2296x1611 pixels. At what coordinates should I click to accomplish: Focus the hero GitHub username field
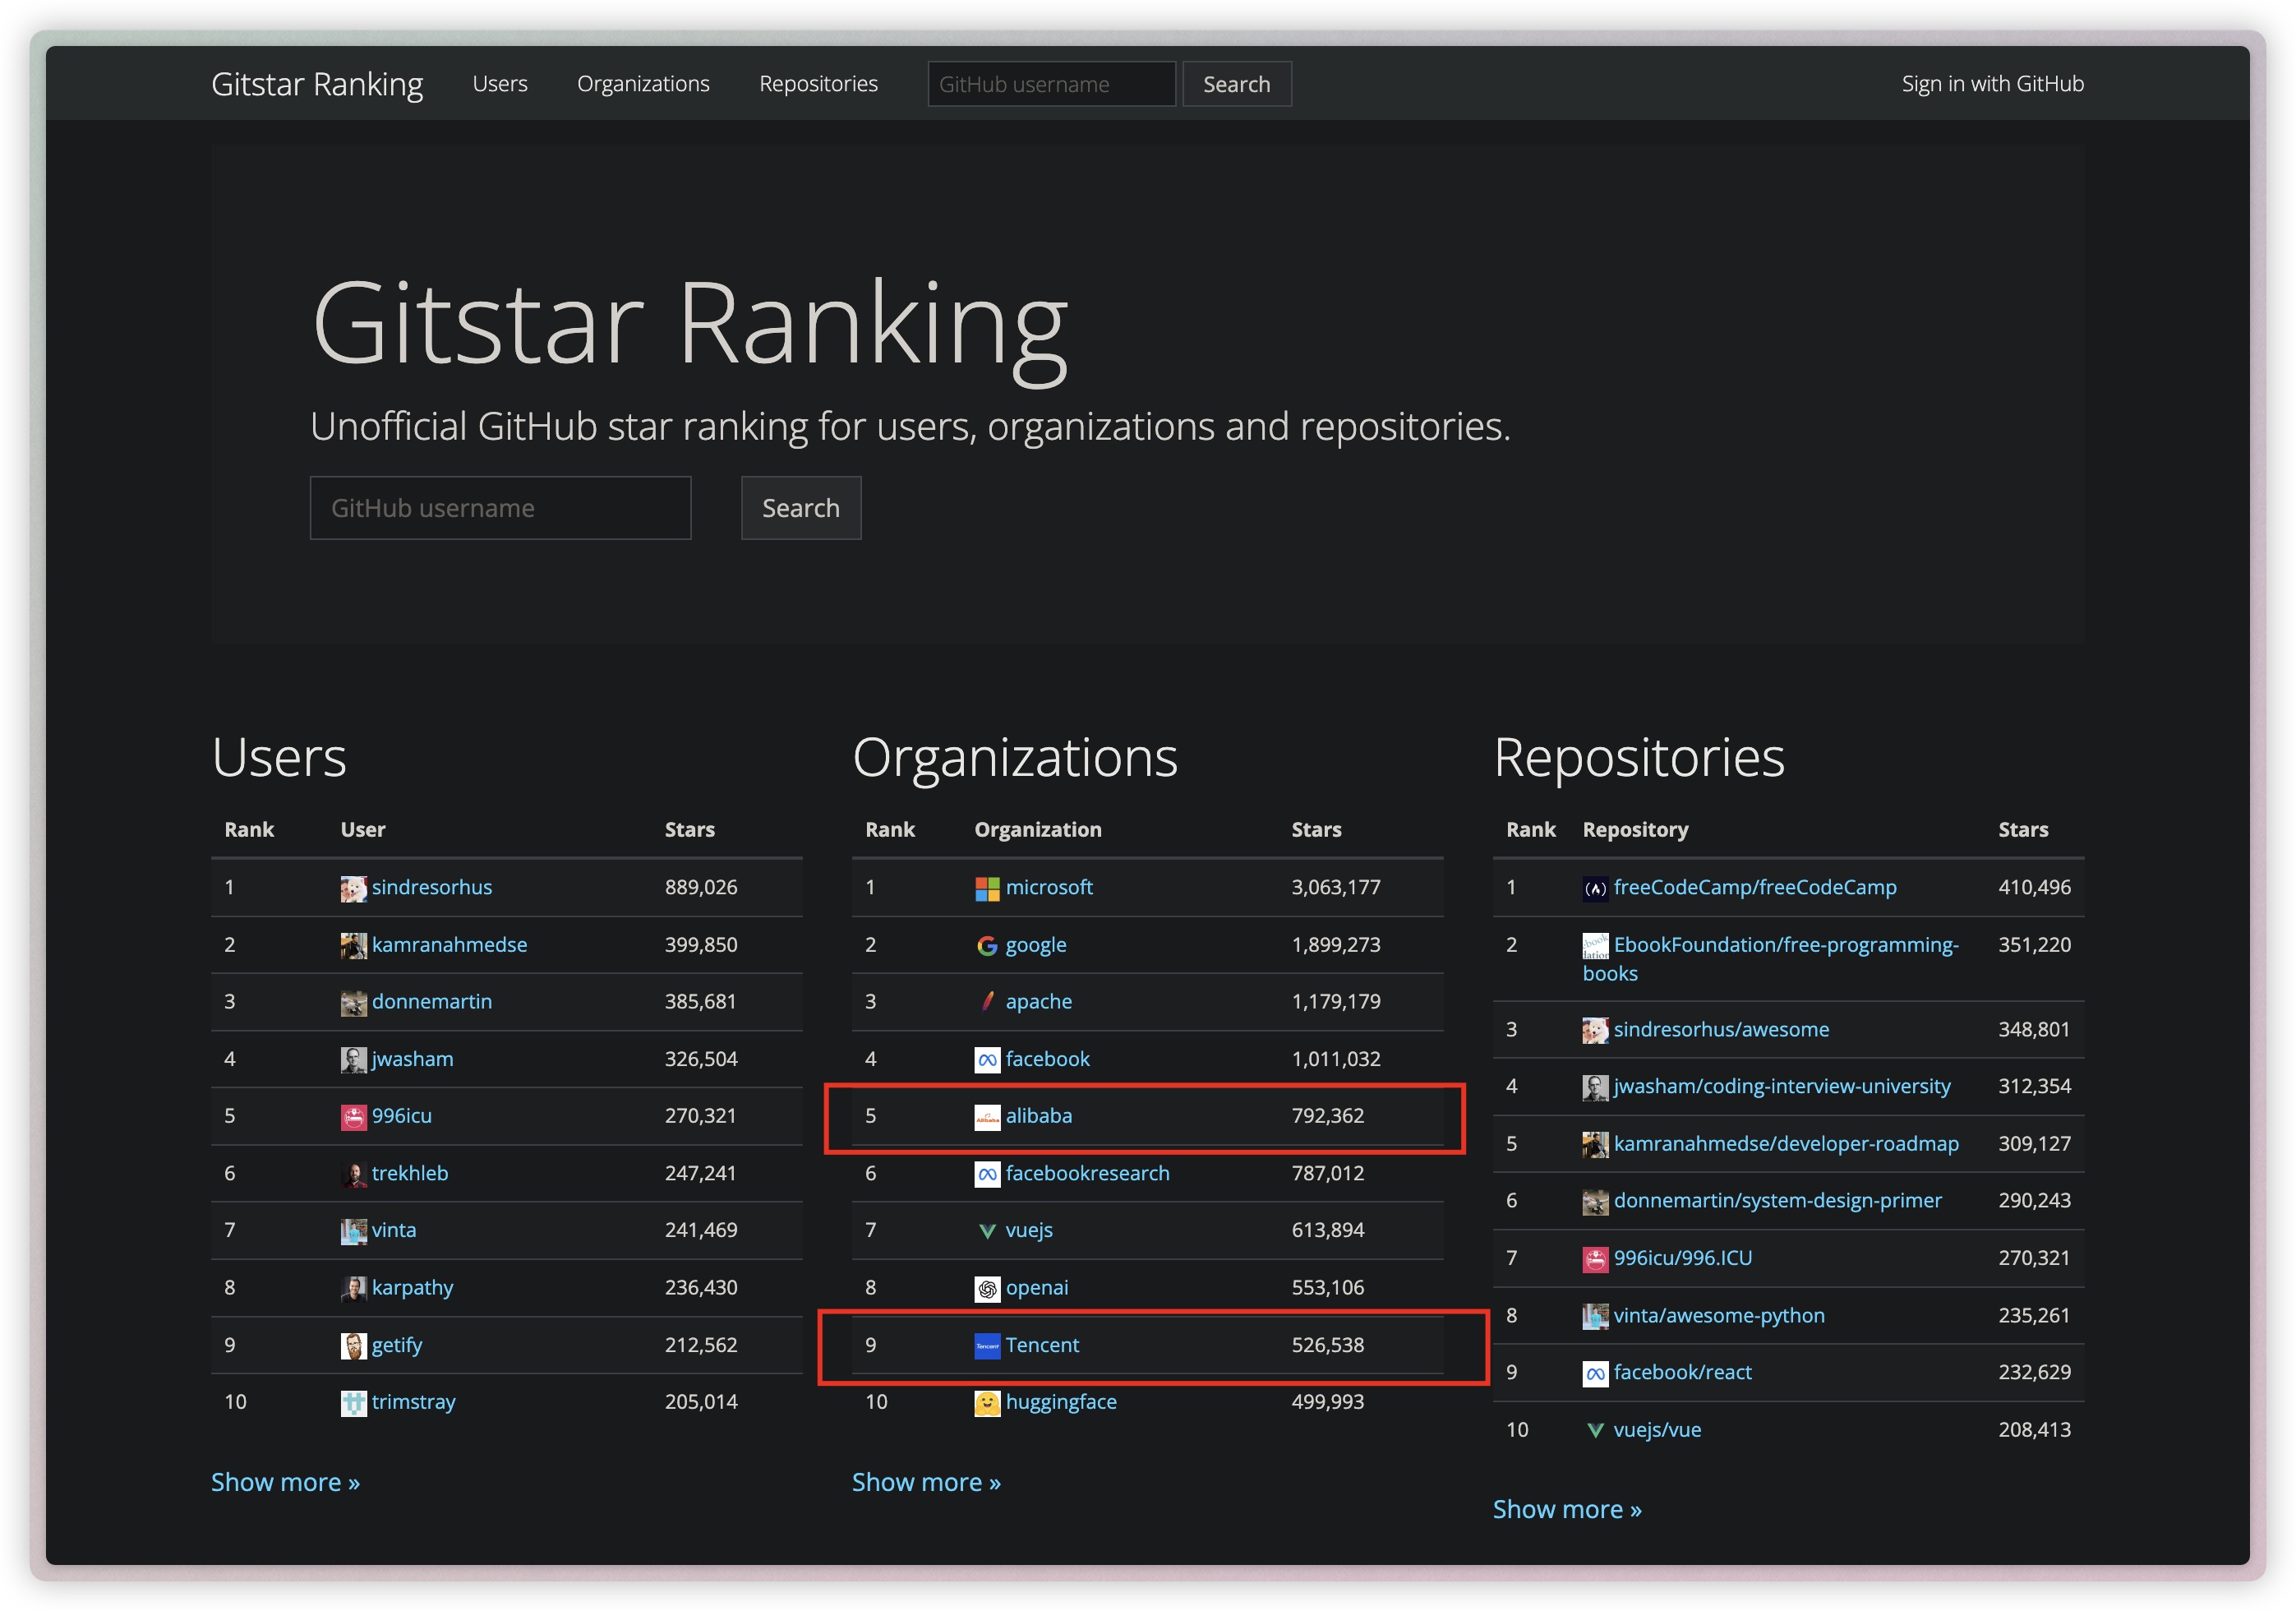click(500, 508)
